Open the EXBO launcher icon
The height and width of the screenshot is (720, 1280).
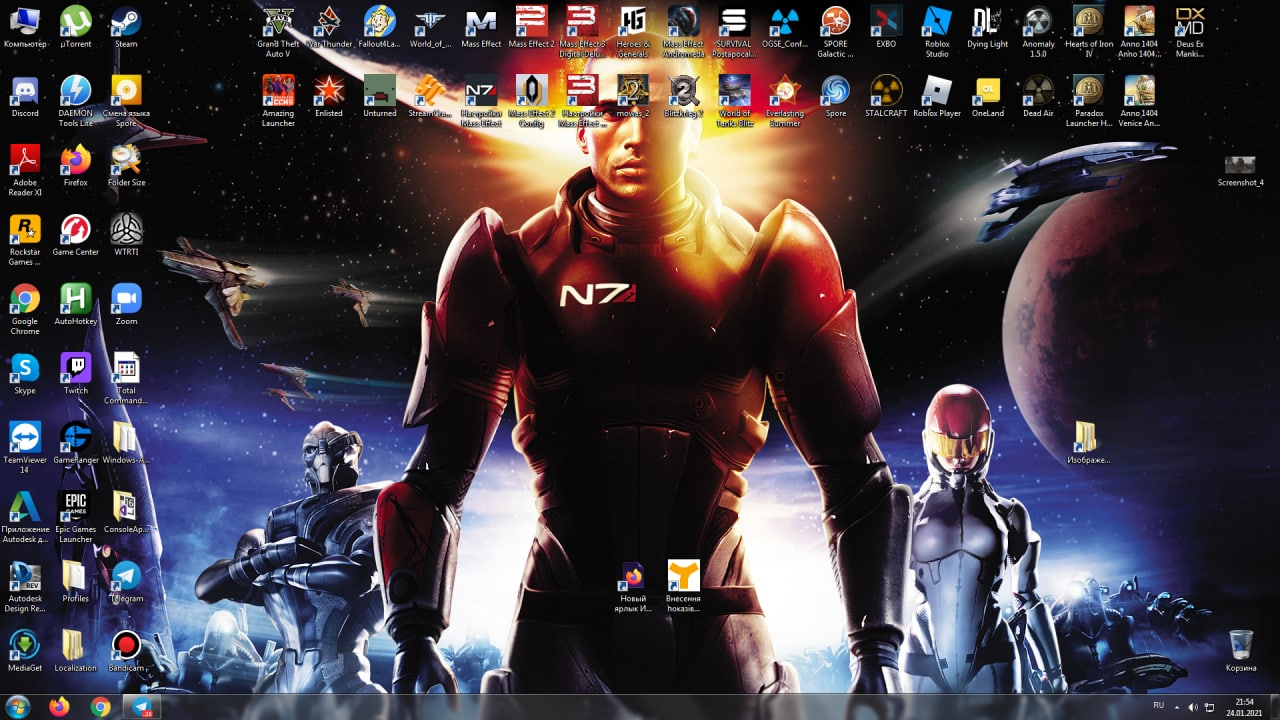click(x=886, y=27)
